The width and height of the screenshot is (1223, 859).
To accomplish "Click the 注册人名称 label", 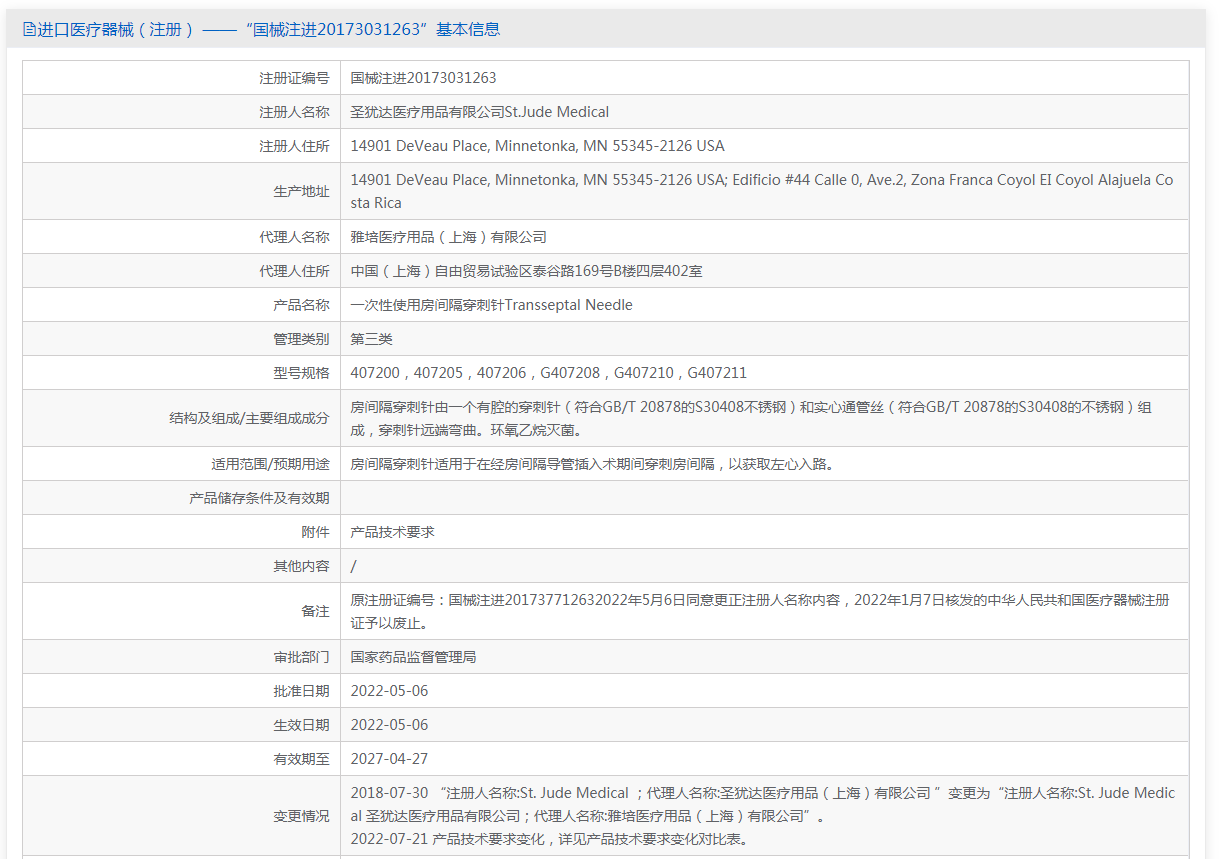I will click(x=294, y=112).
